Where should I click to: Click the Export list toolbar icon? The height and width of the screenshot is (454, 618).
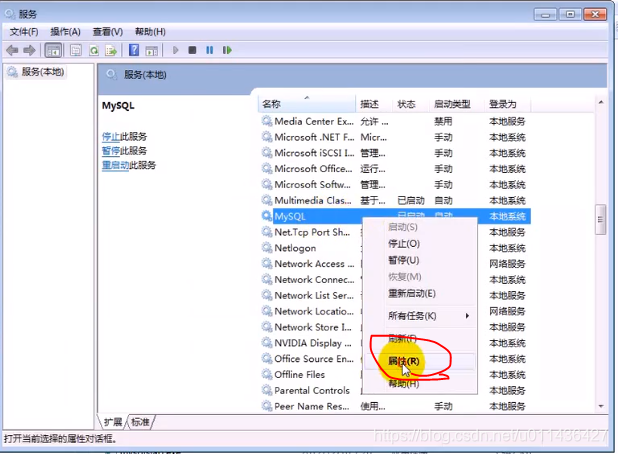[x=111, y=50]
